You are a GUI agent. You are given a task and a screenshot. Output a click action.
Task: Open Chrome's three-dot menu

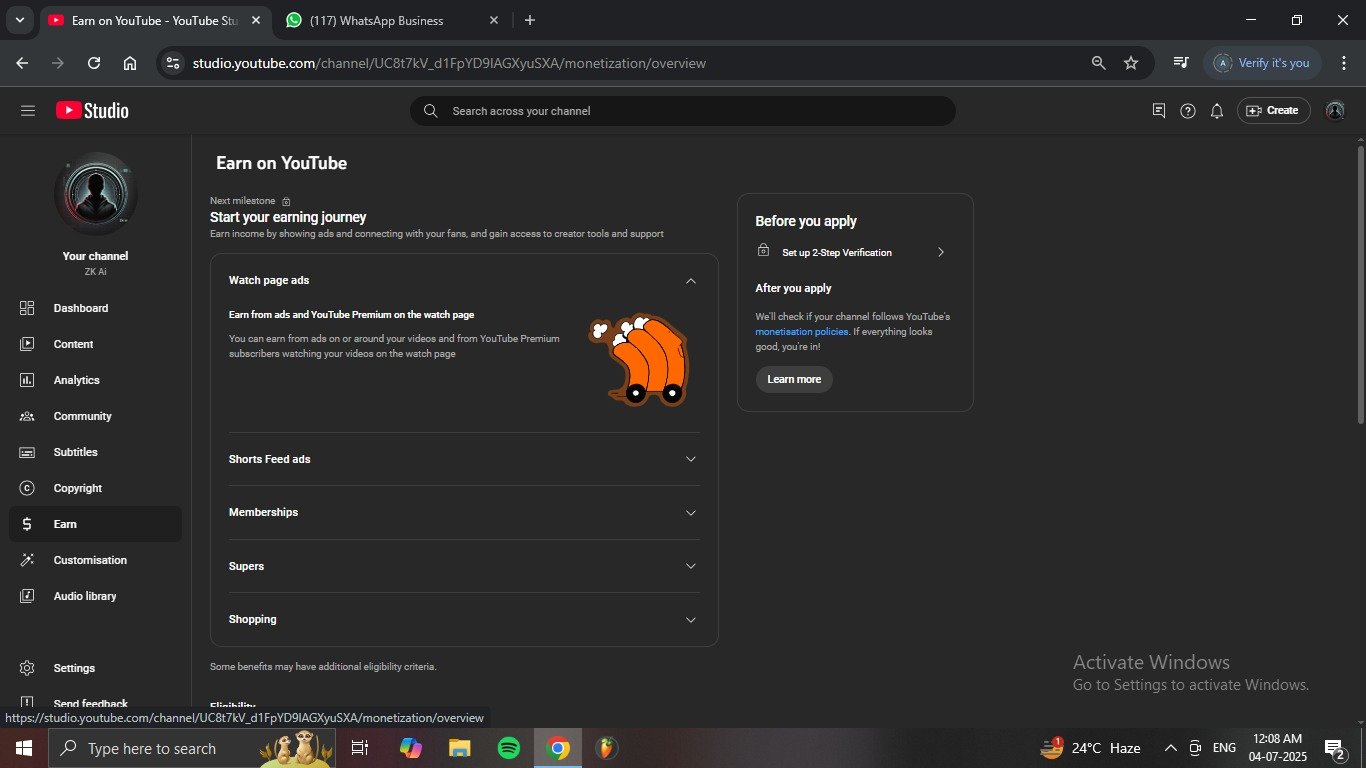[1344, 63]
